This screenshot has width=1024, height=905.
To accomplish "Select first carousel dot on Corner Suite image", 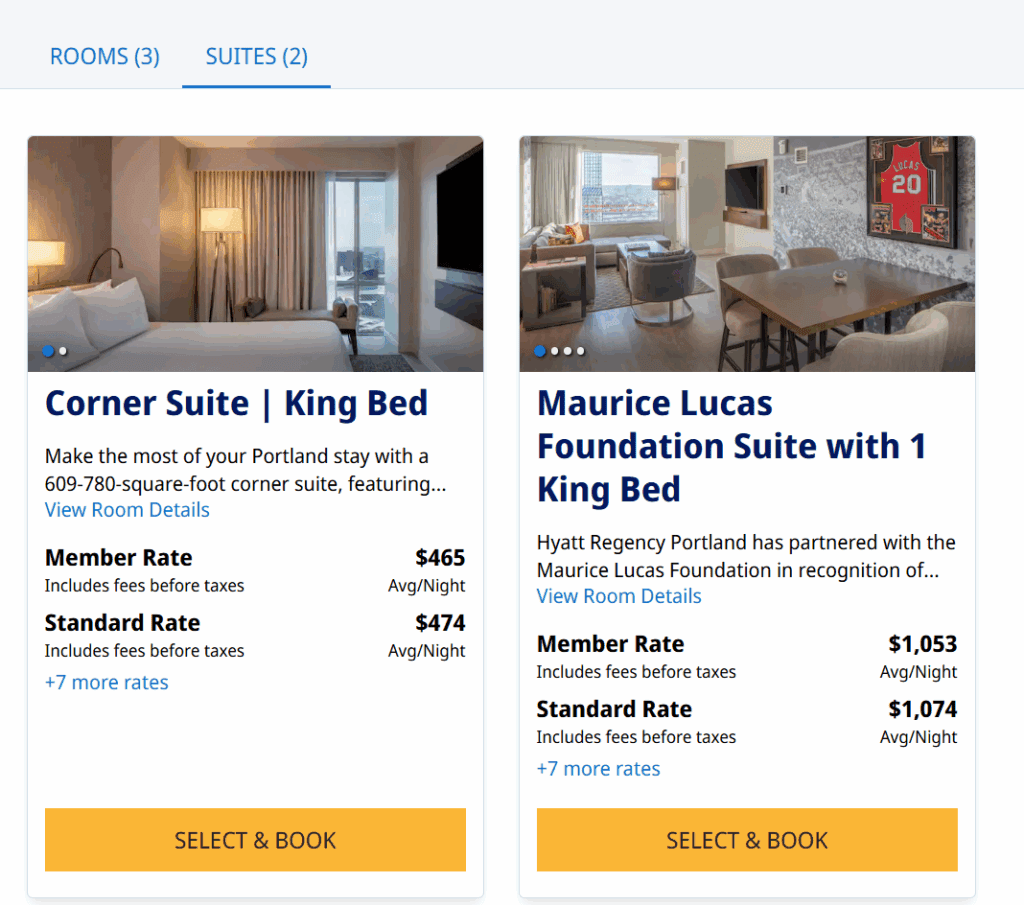I will click(x=48, y=351).
